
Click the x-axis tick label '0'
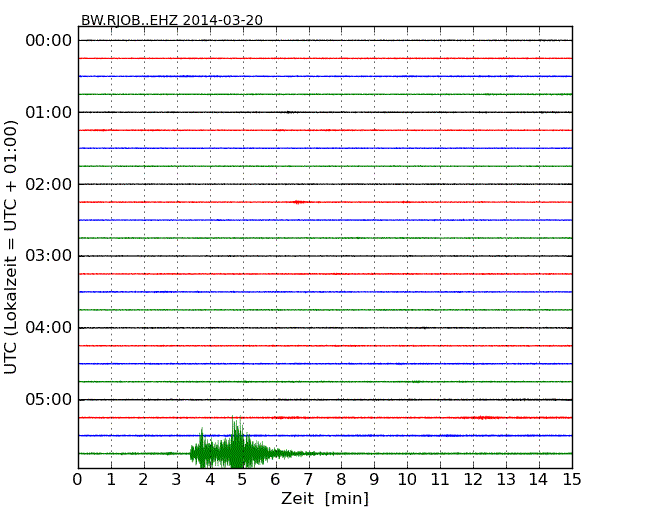pyautogui.click(x=78, y=480)
